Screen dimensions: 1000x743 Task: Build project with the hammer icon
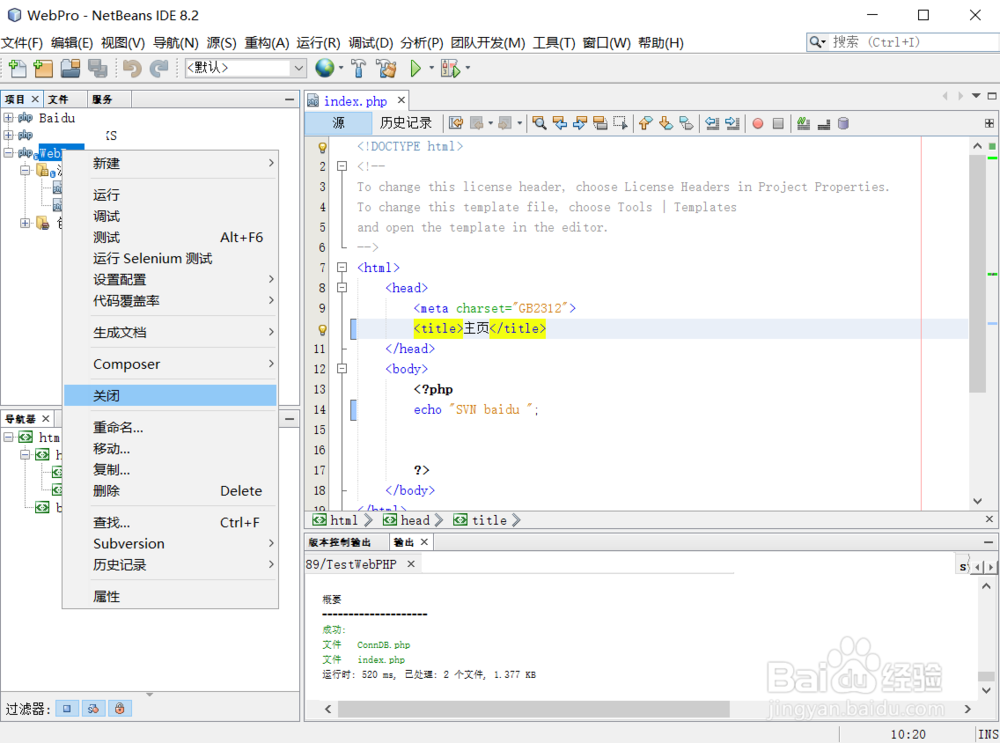click(358, 68)
